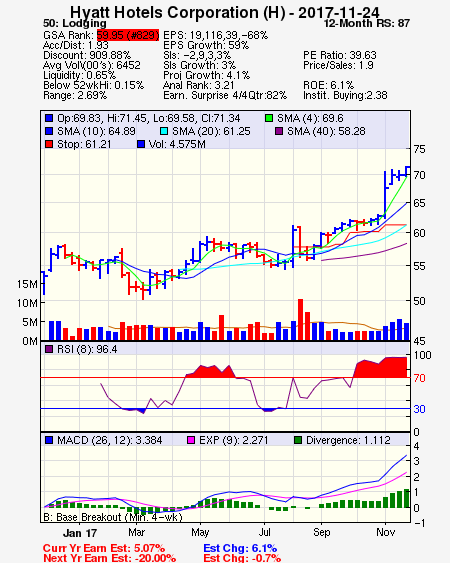Click the 'Sls: -2,9,3,3%' text
The height and width of the screenshot is (563, 450).
pos(197,55)
